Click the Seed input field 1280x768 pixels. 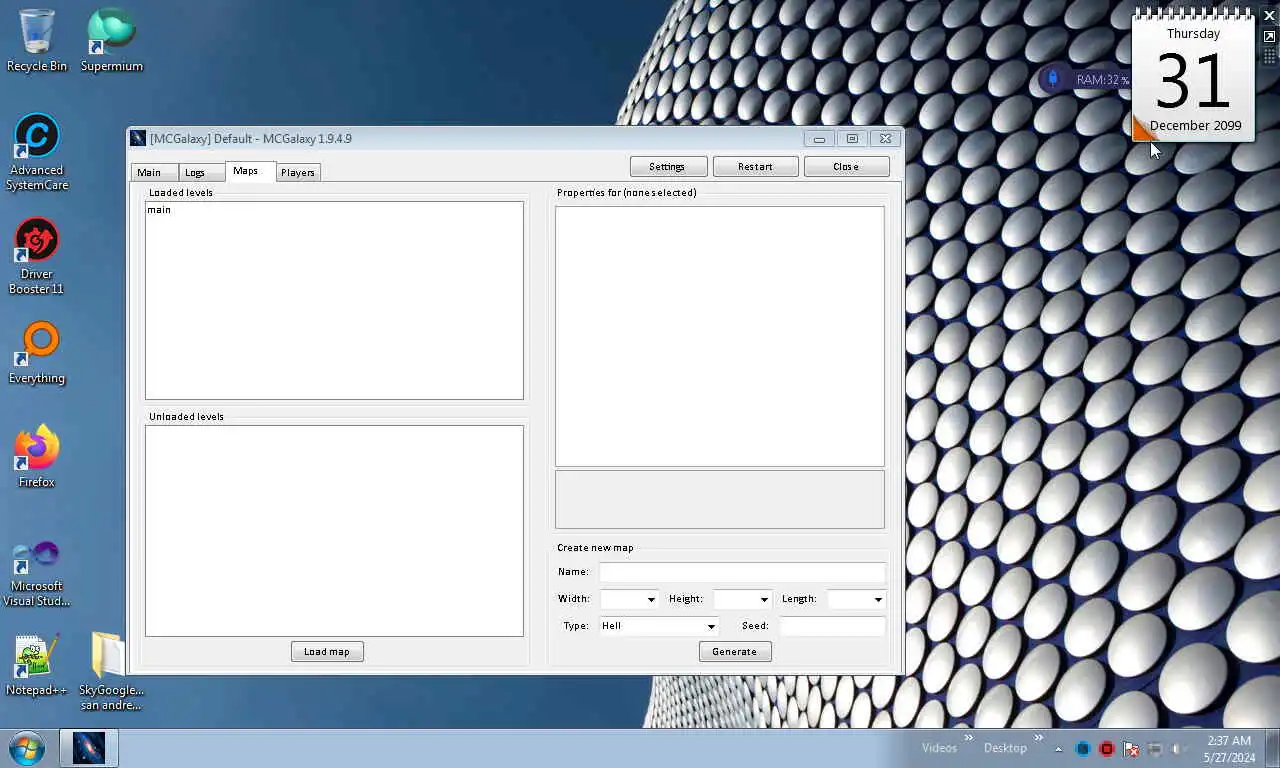[x=832, y=626]
